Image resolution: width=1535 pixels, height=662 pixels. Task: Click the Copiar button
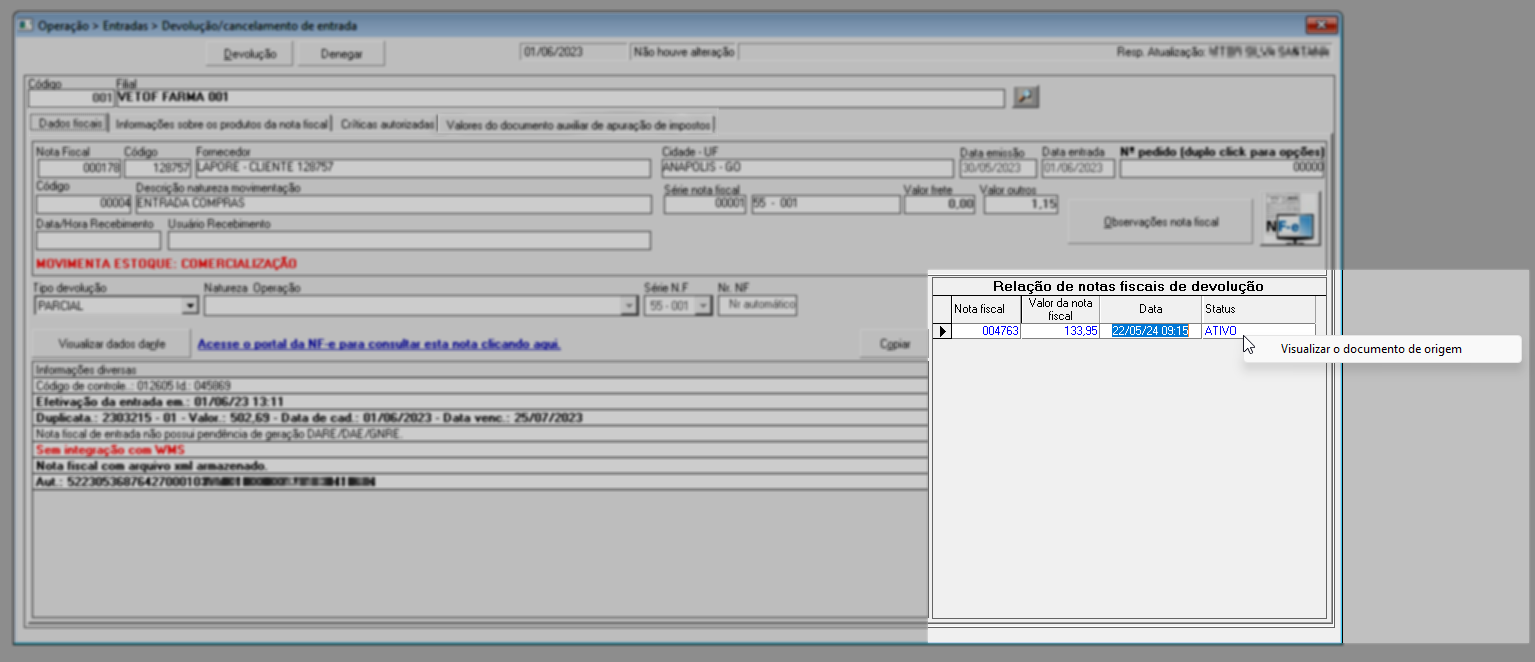coord(894,344)
